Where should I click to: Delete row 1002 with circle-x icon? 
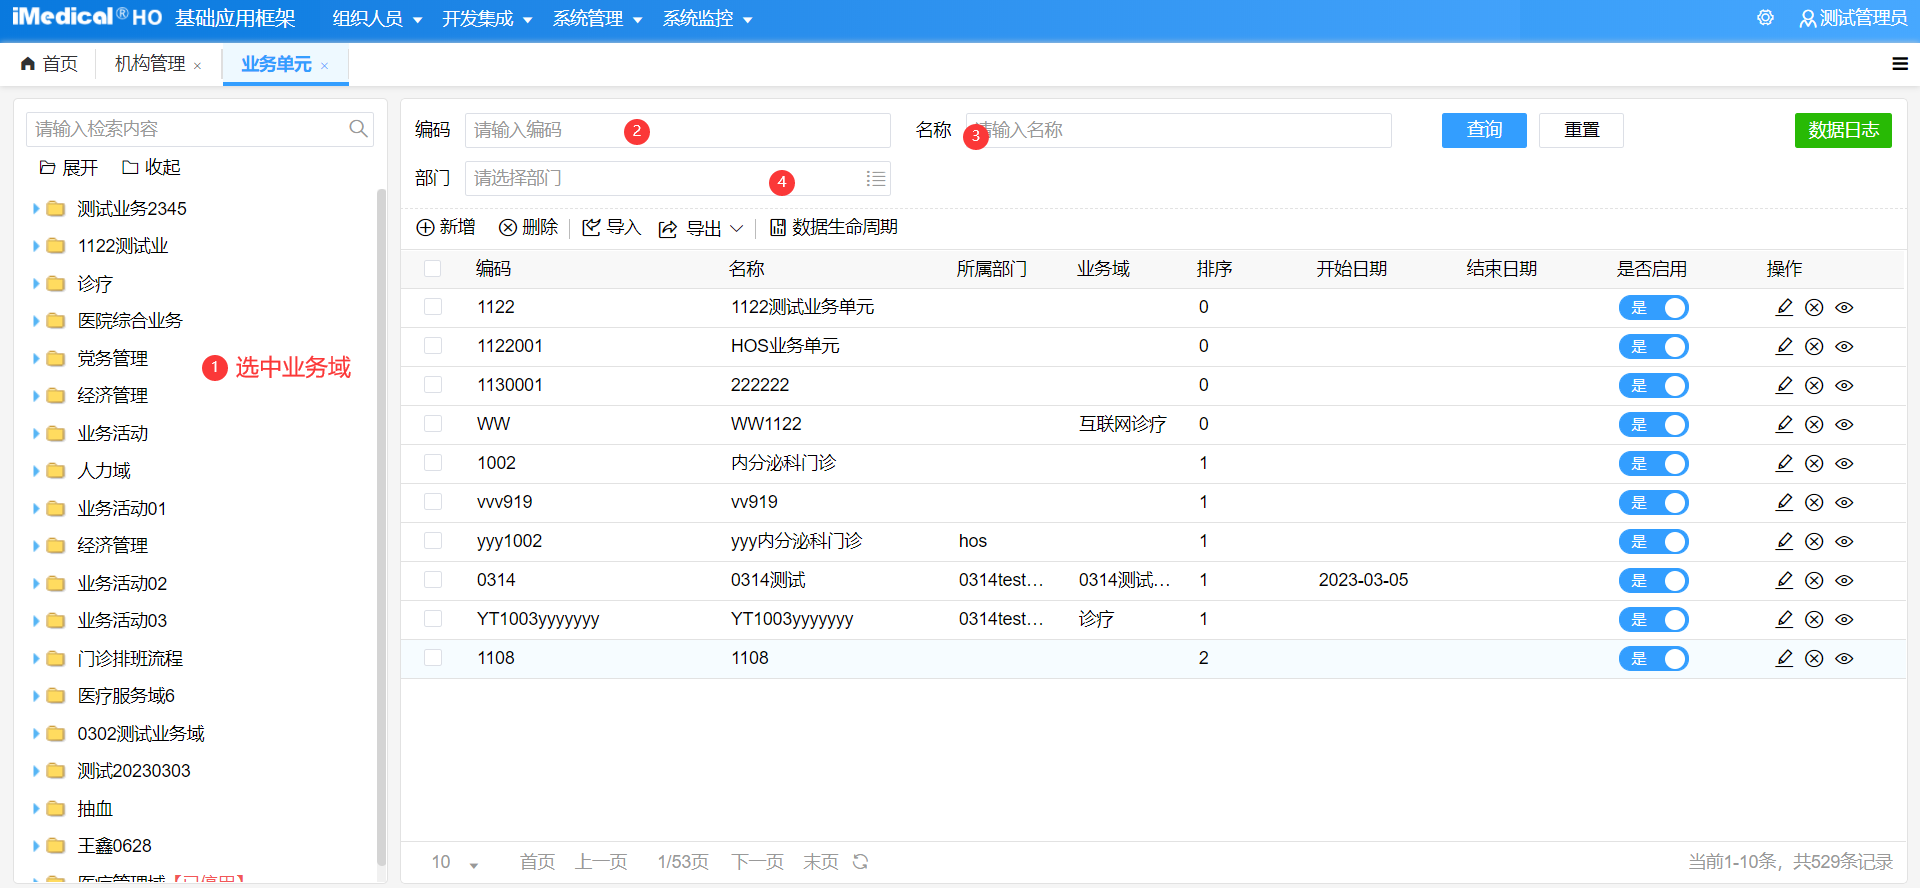(1814, 464)
